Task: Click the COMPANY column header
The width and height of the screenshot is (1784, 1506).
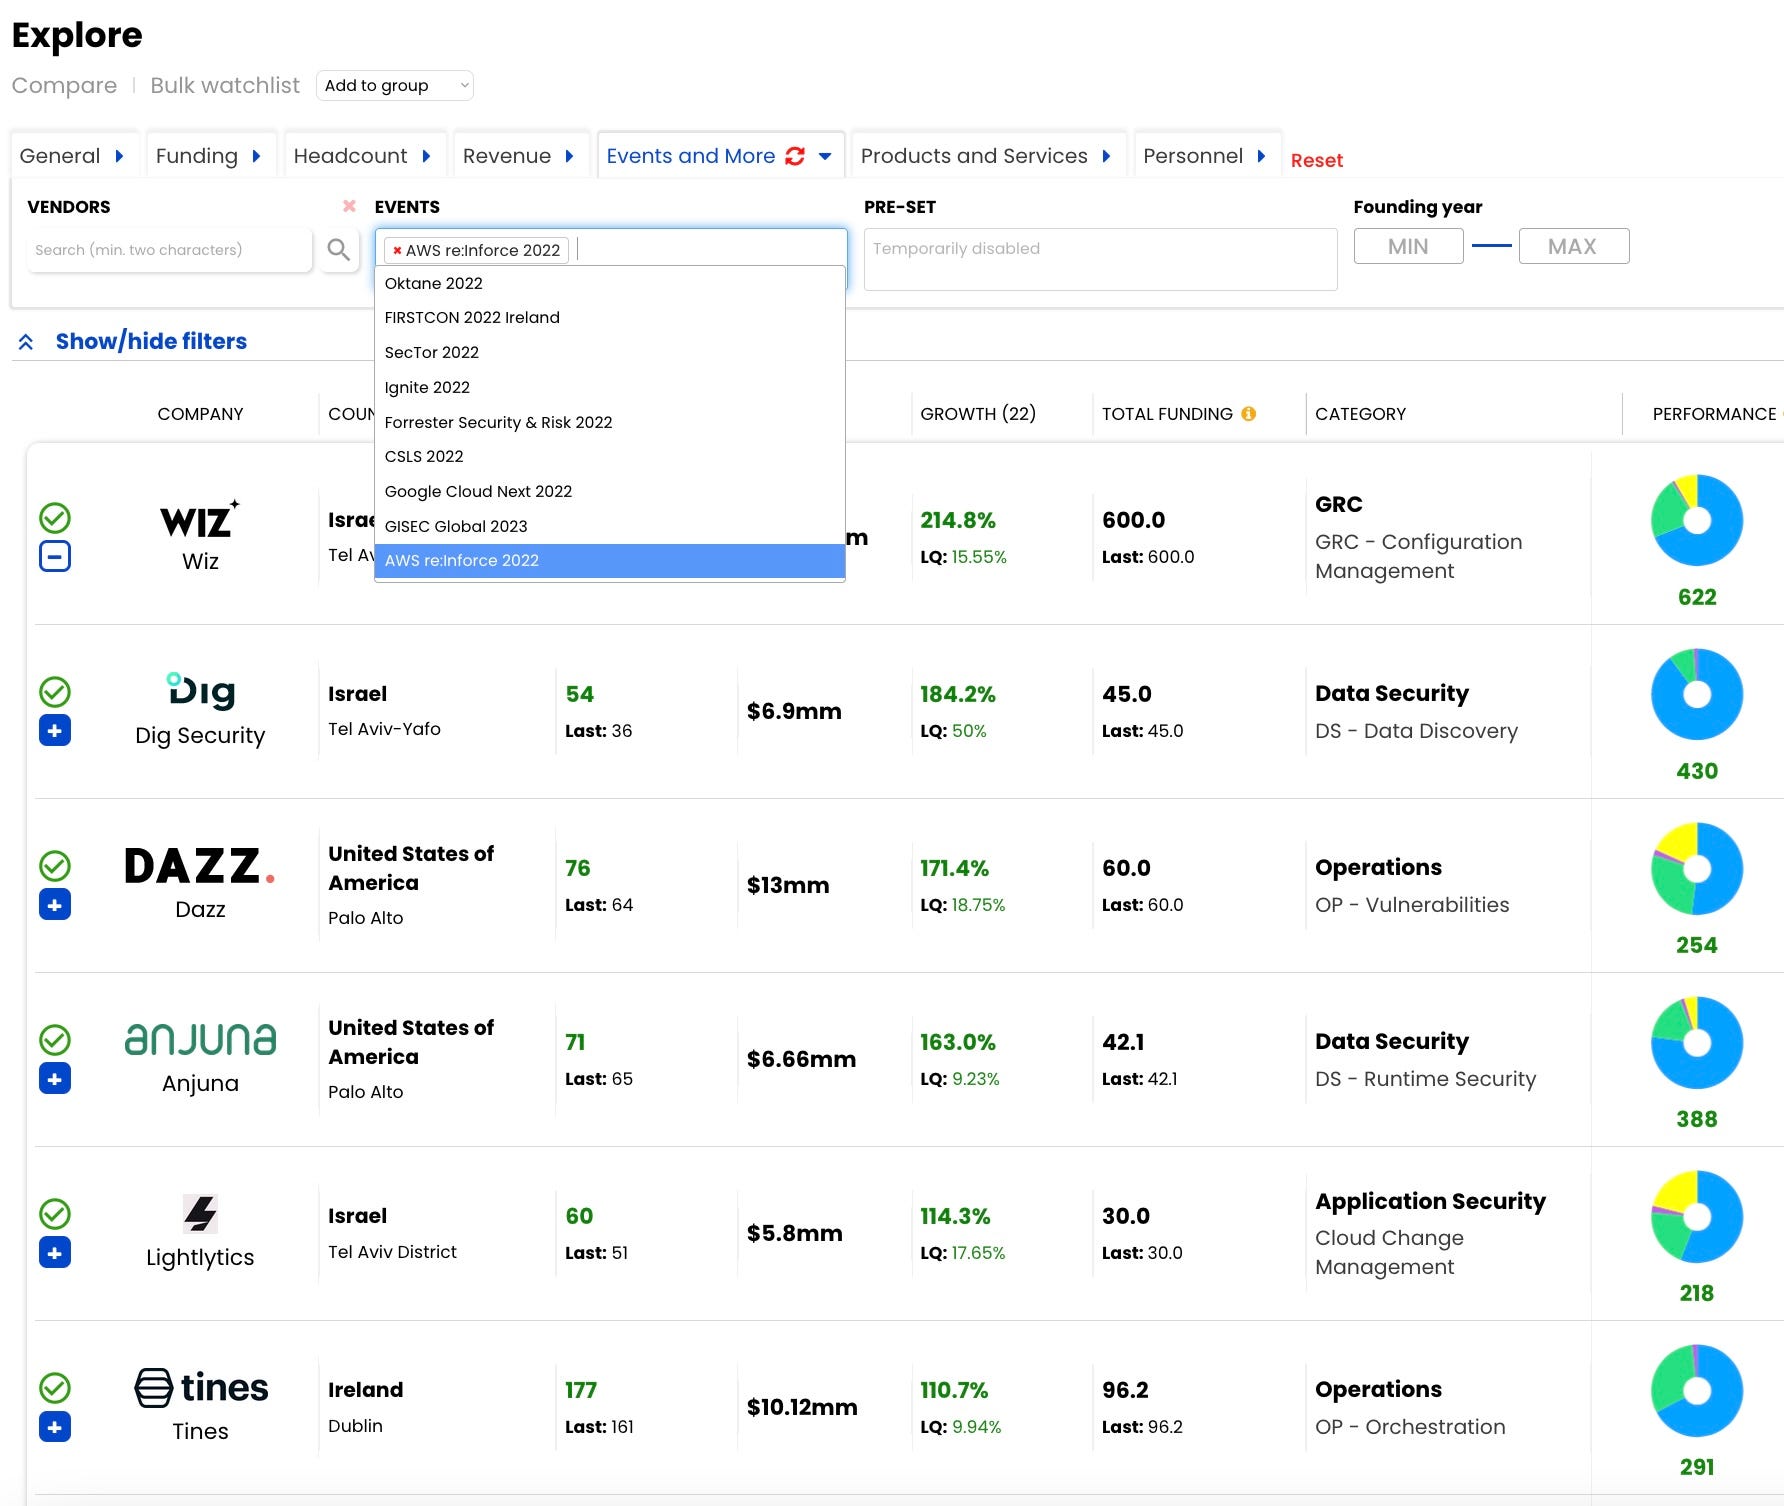Action: click(200, 414)
